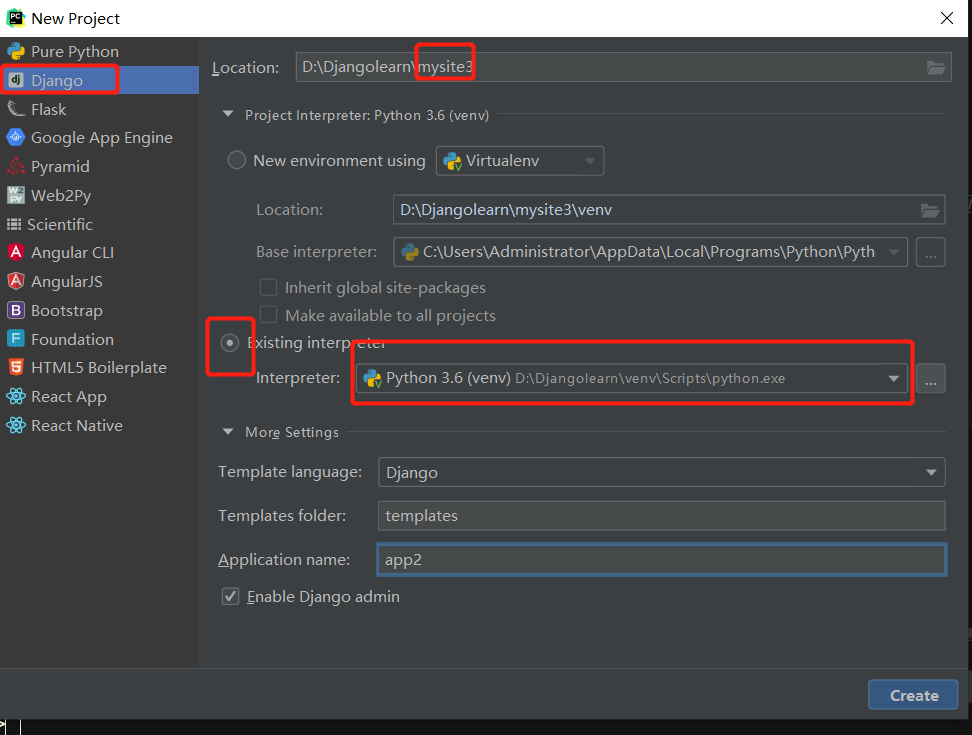Image resolution: width=972 pixels, height=735 pixels.
Task: Click the Django project type icon
Action: tap(16, 80)
